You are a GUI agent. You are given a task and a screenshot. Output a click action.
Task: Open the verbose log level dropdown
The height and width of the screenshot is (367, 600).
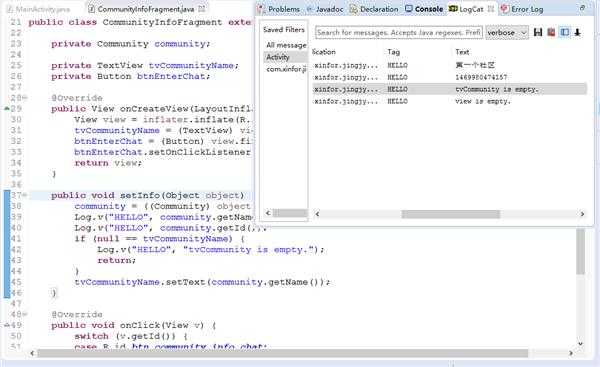[507, 33]
